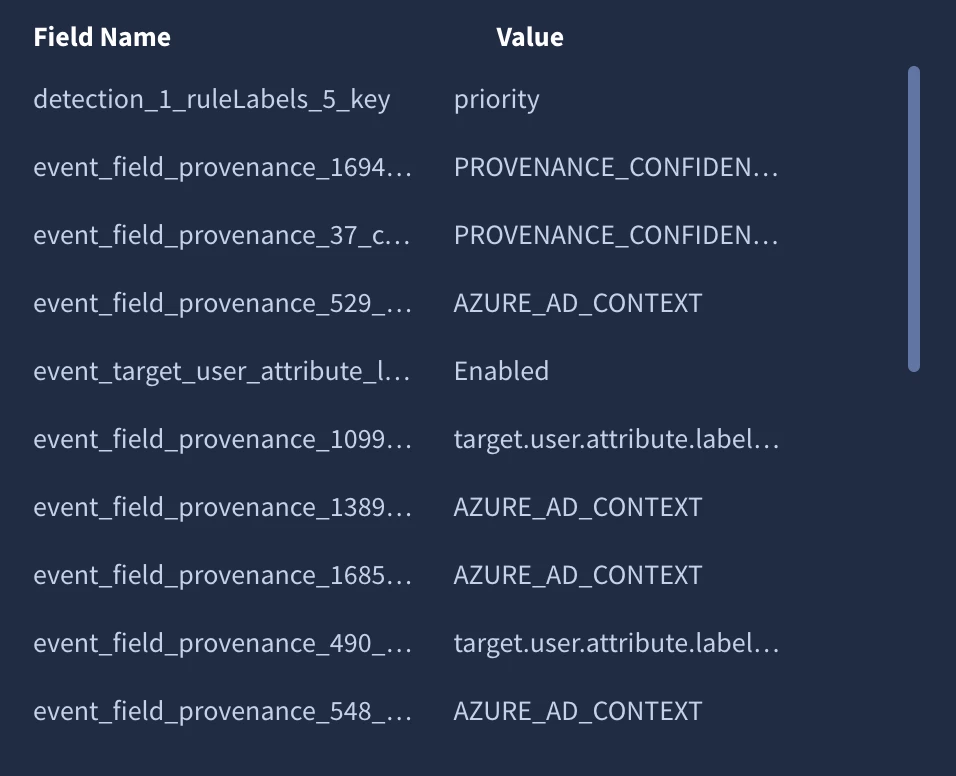Screen dimensions: 956x776
Task: Select event_field_provenance_1389 field name
Action: (x=223, y=507)
